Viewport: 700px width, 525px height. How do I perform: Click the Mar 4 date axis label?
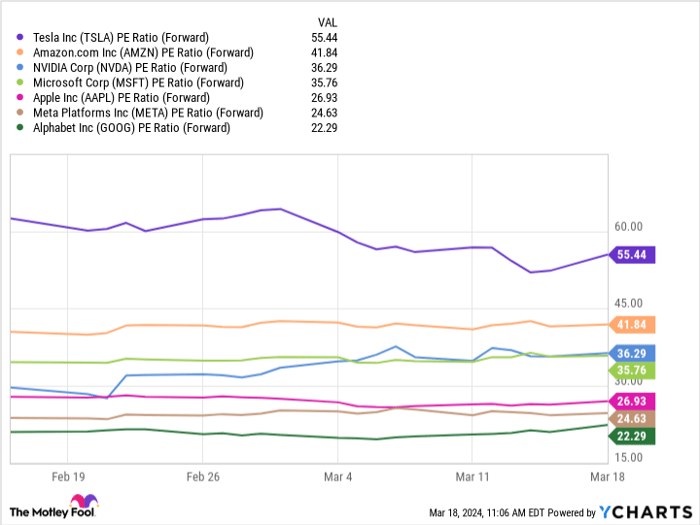338,478
